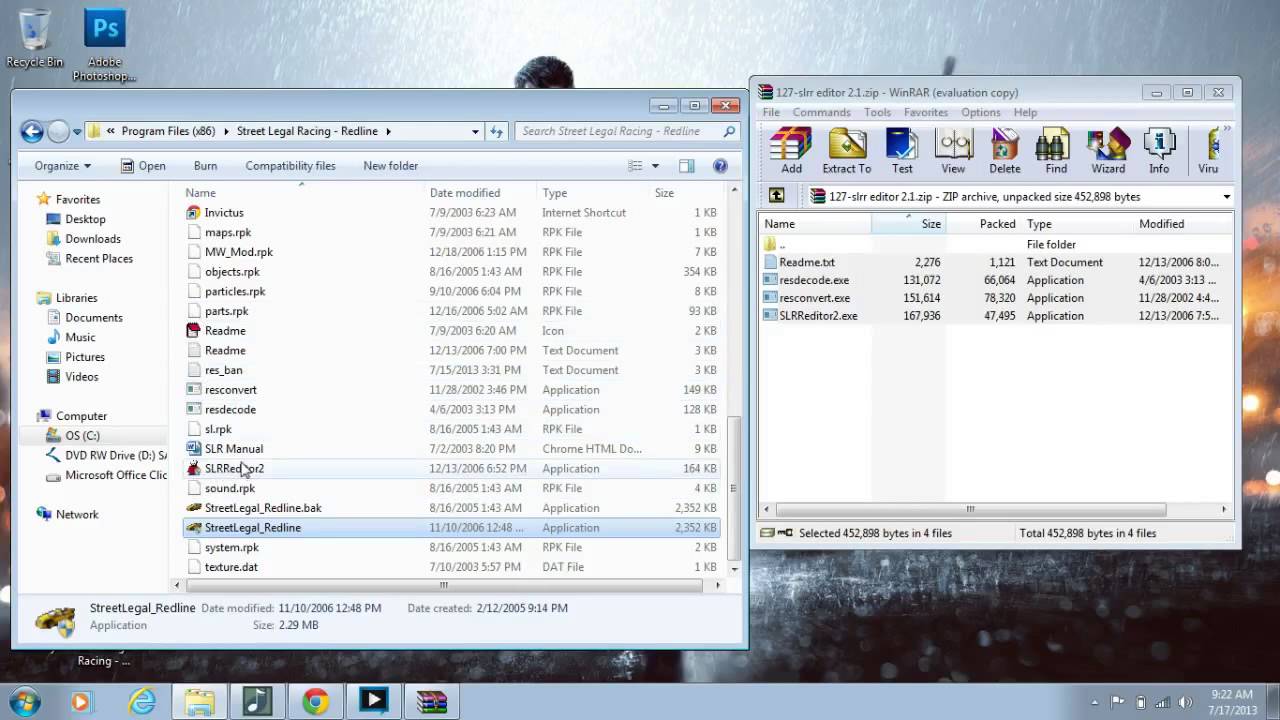Click the Windows Start orb
Viewport: 1280px width, 720px height.
tap(23, 701)
